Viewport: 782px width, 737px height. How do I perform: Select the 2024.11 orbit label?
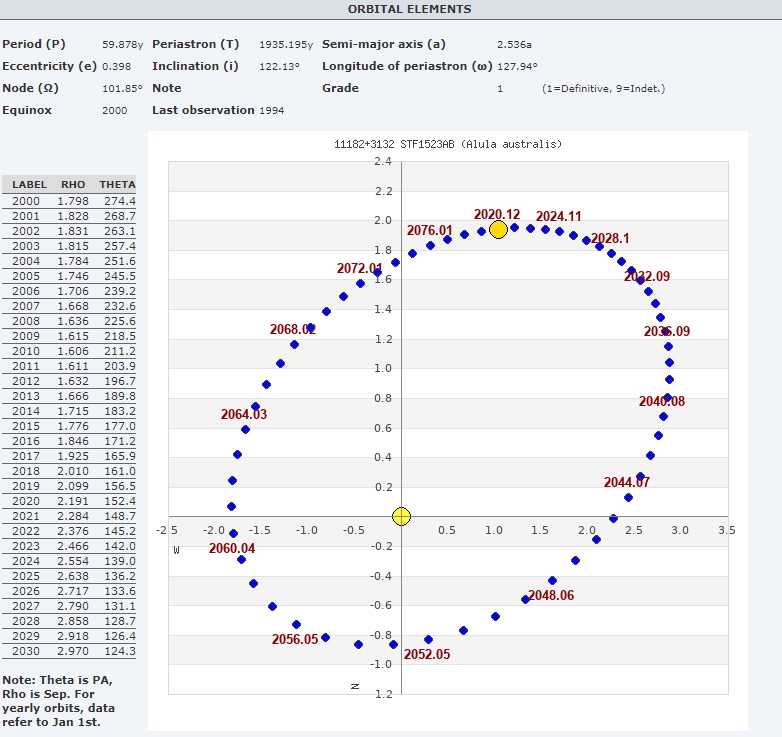click(x=558, y=216)
